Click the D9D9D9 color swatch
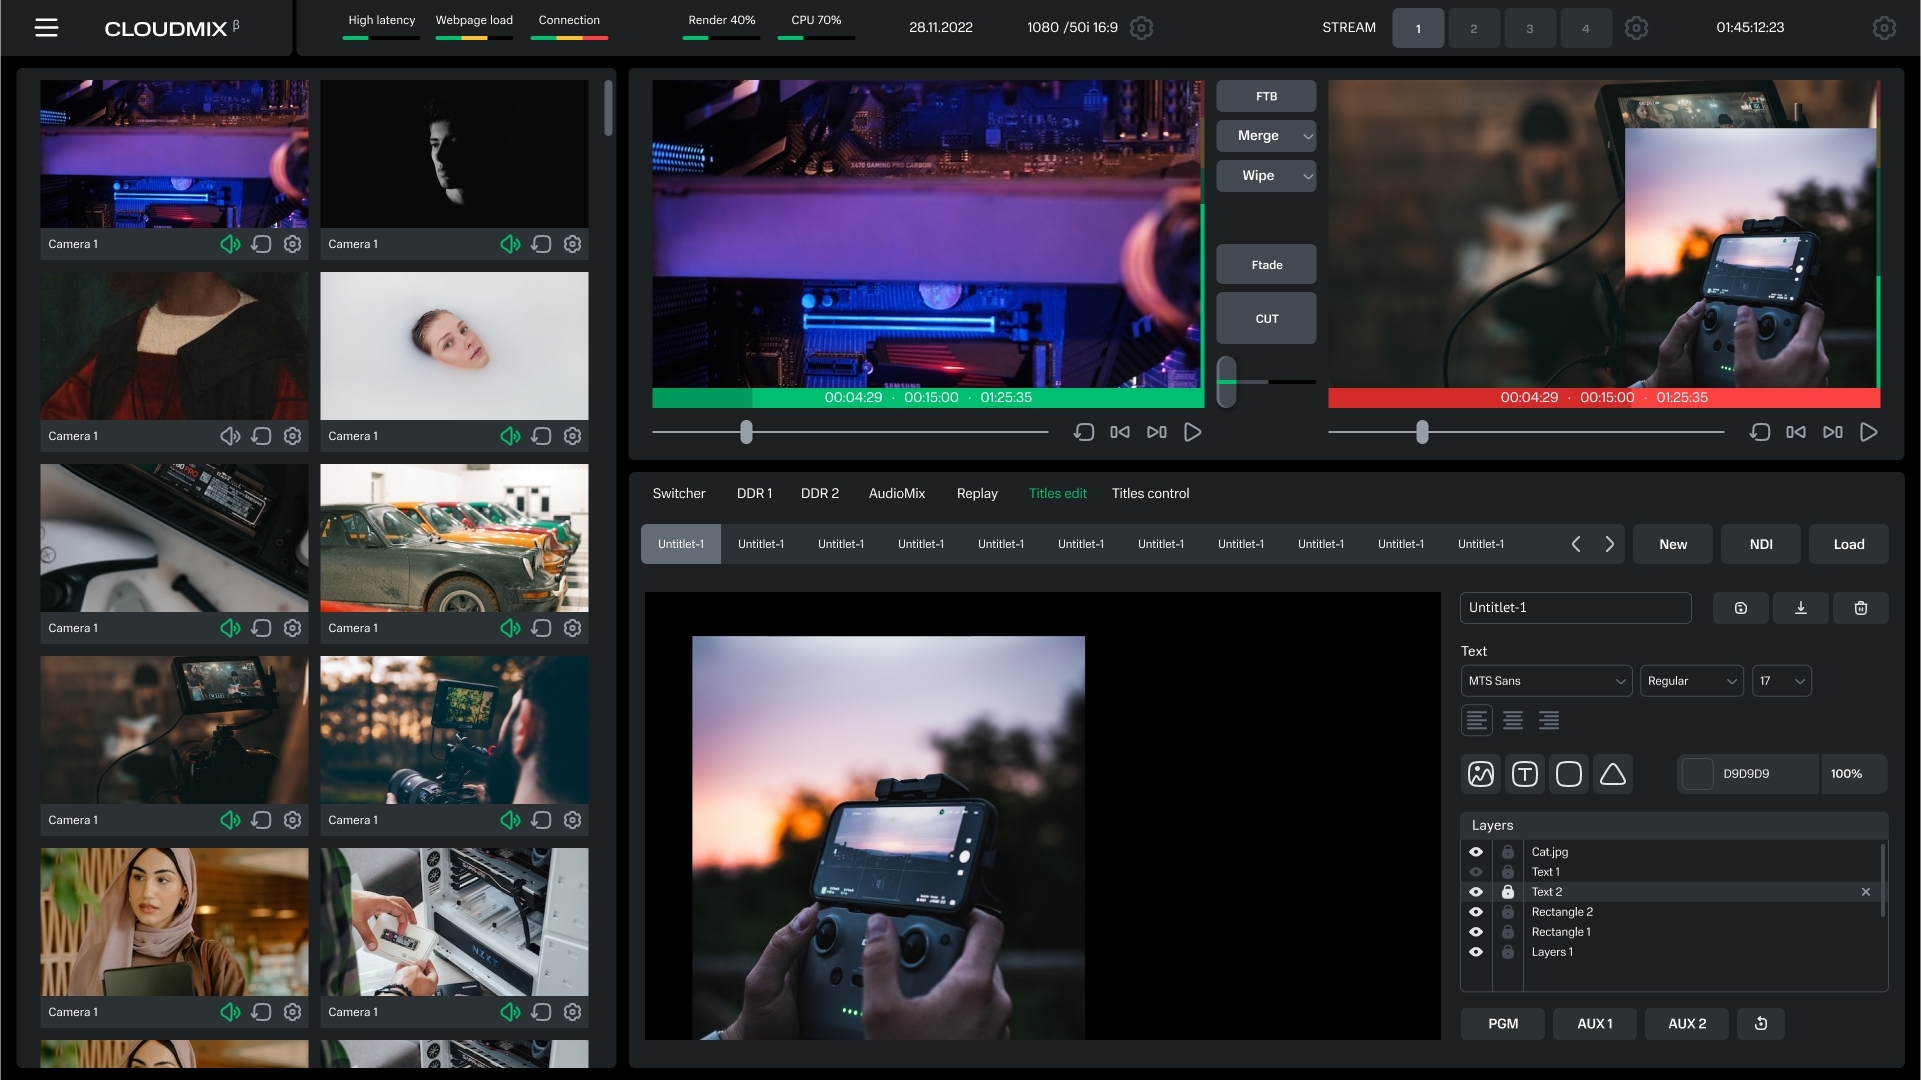1921x1080 pixels. click(x=1697, y=774)
